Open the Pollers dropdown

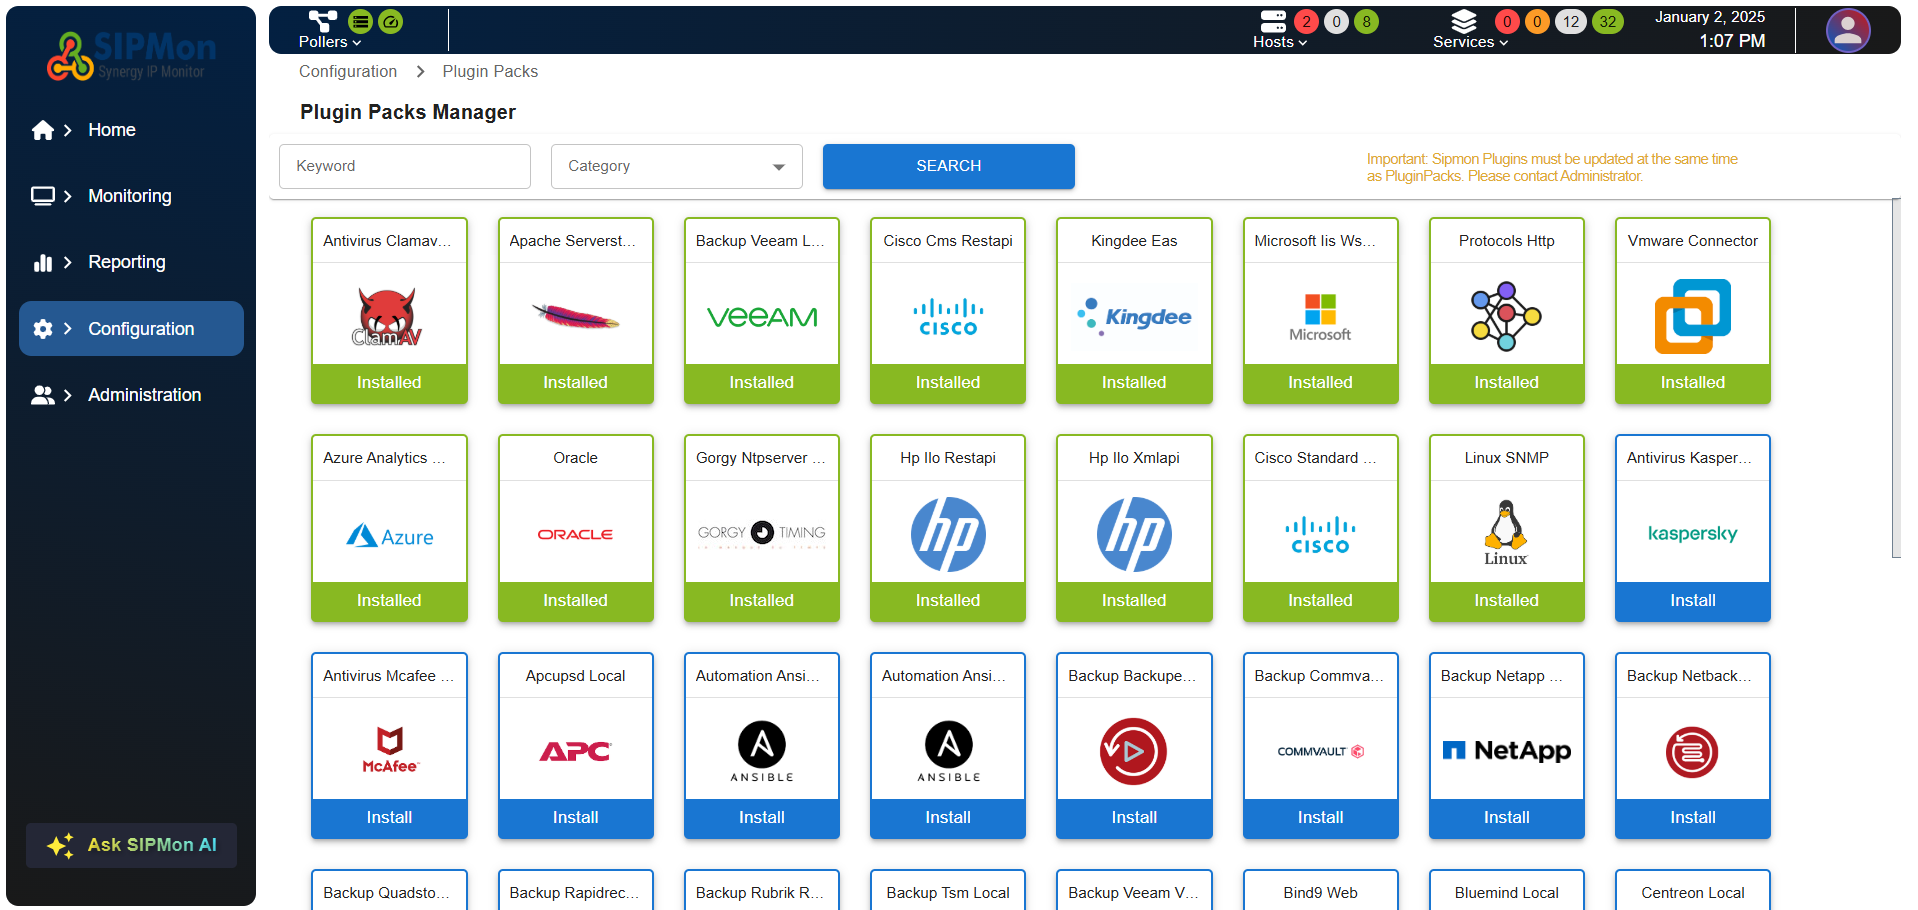329,42
